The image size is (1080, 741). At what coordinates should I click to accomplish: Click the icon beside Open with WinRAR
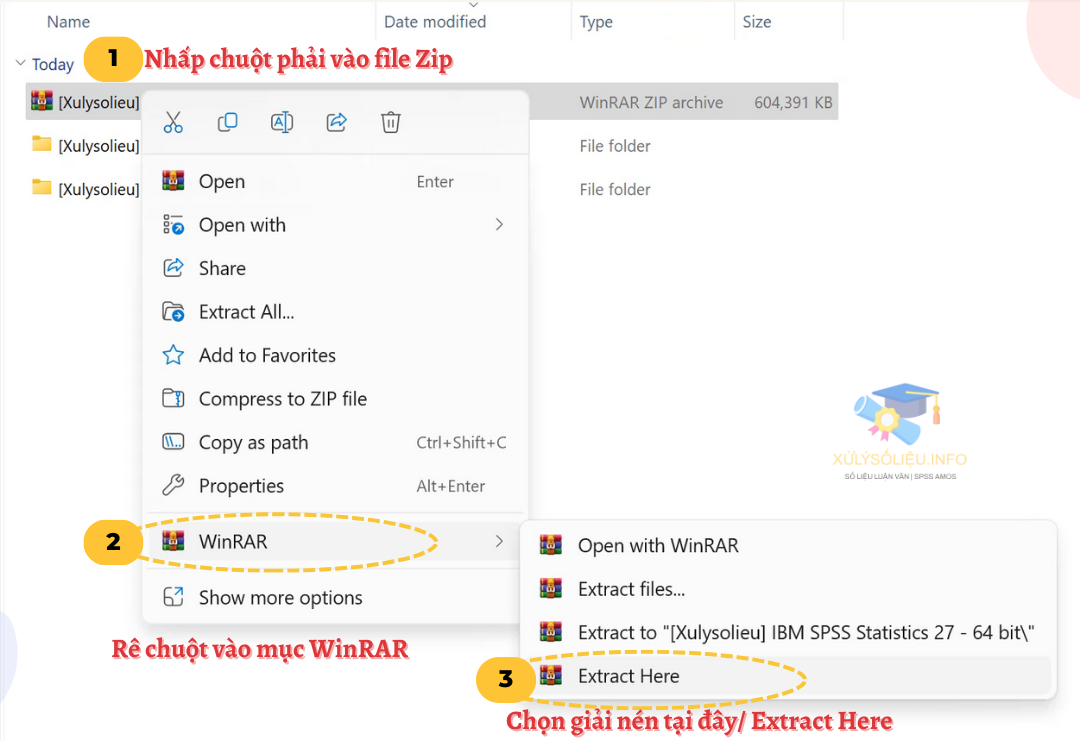tap(550, 545)
